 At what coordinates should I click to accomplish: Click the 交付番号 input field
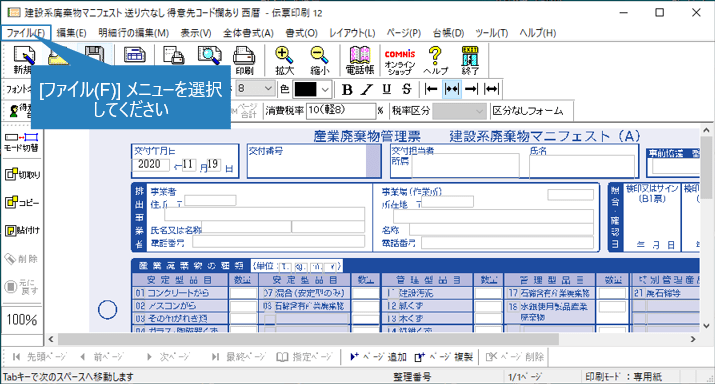pos(313,161)
